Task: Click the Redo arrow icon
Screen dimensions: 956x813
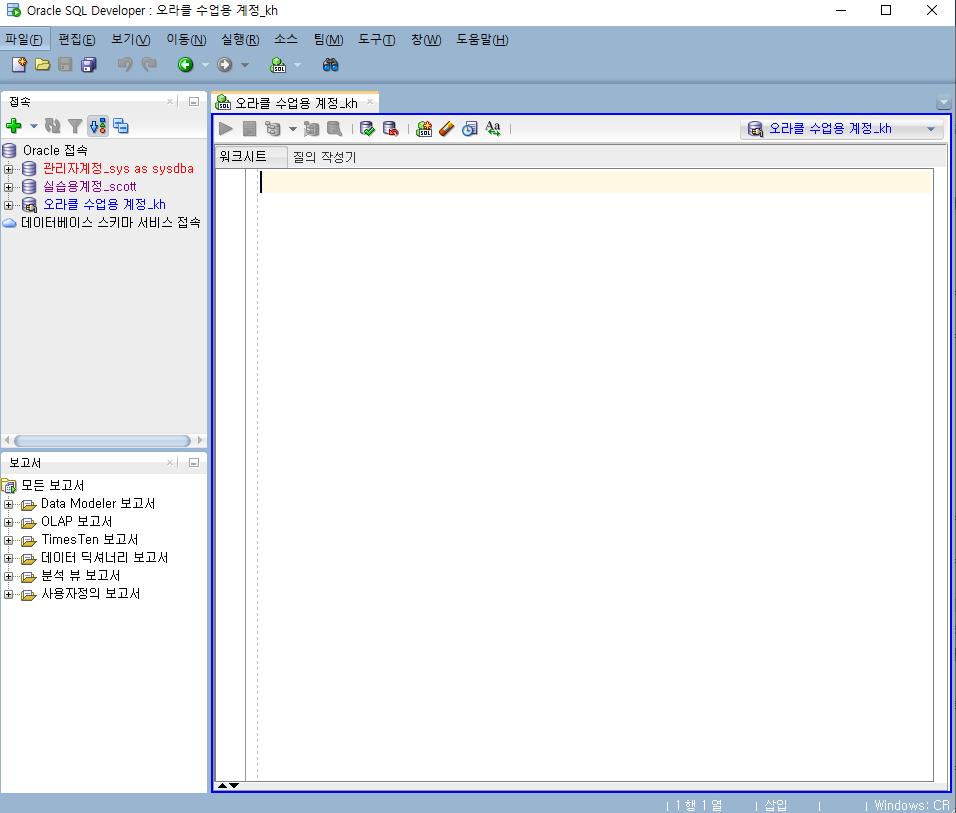Action: [149, 64]
